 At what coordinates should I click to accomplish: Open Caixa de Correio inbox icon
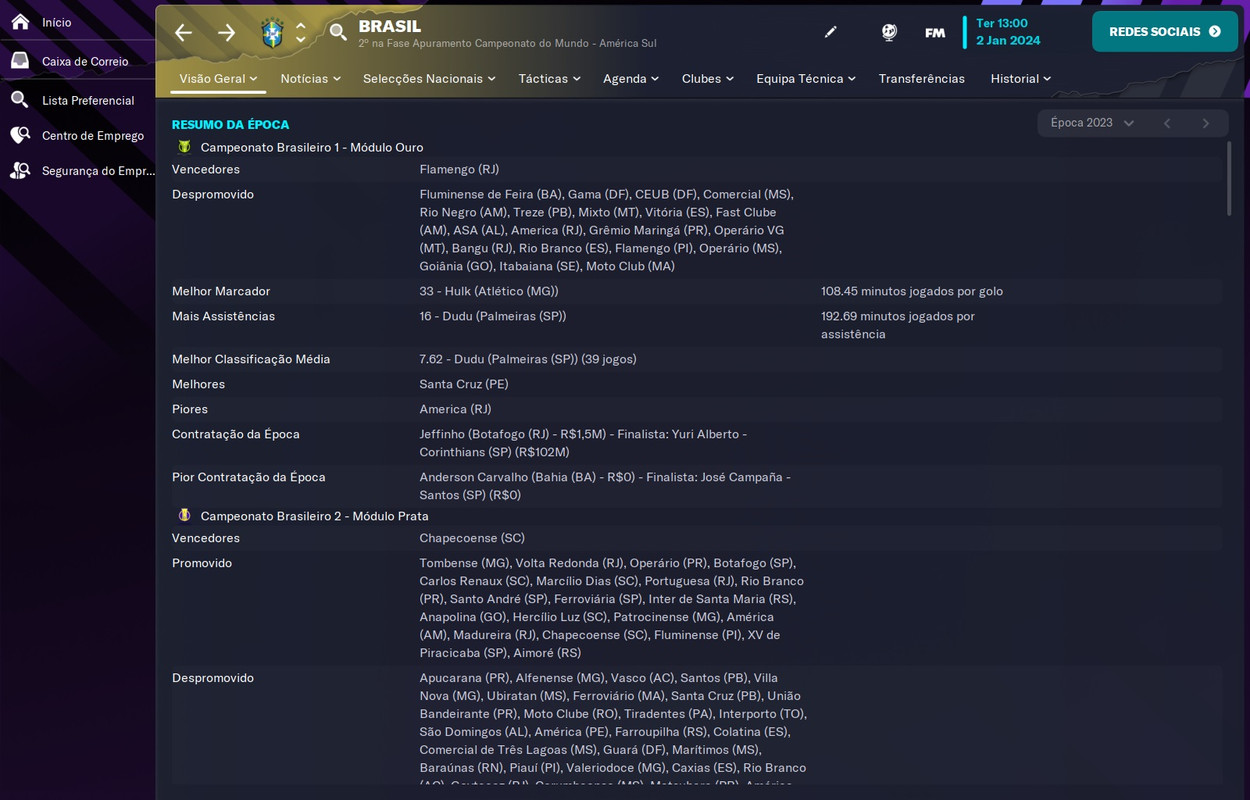coord(20,61)
